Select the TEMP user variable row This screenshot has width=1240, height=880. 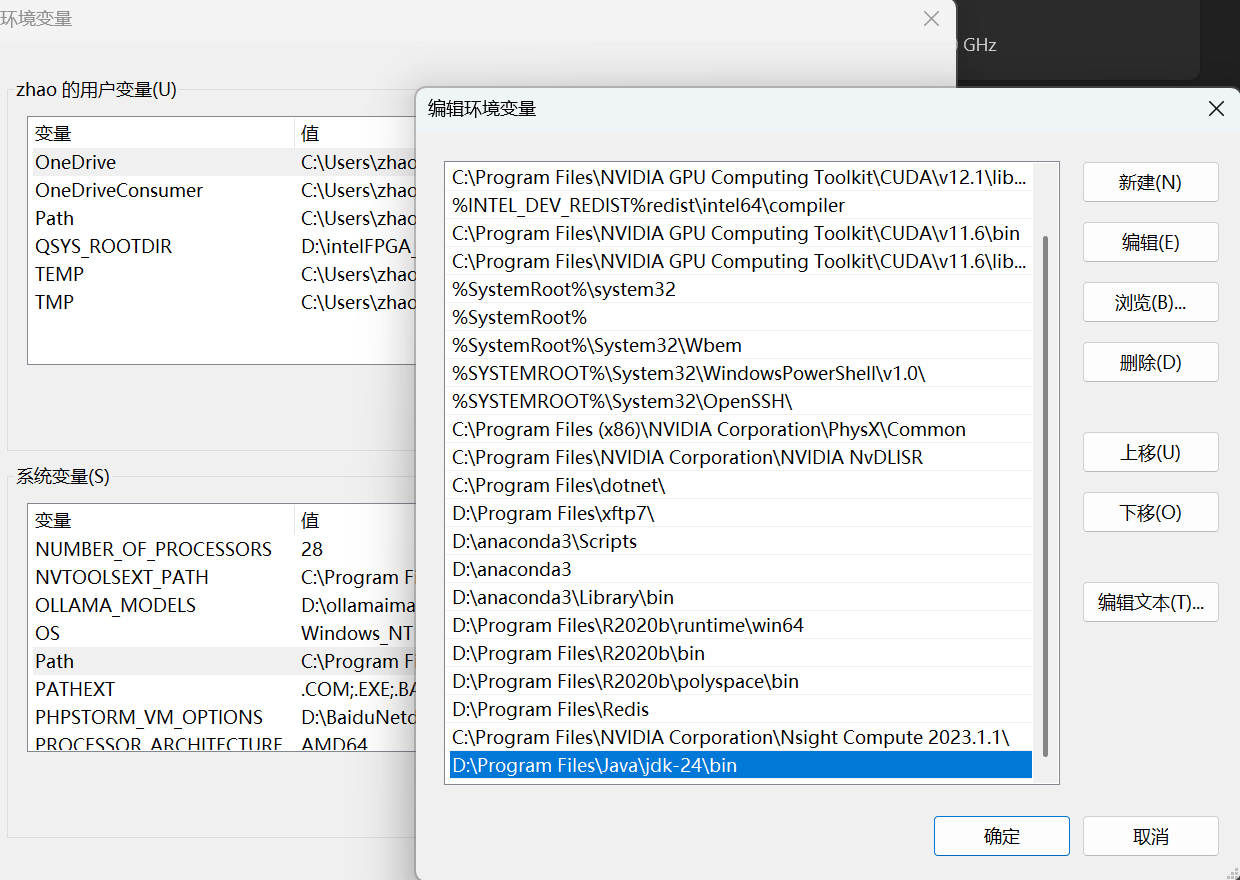click(222, 274)
